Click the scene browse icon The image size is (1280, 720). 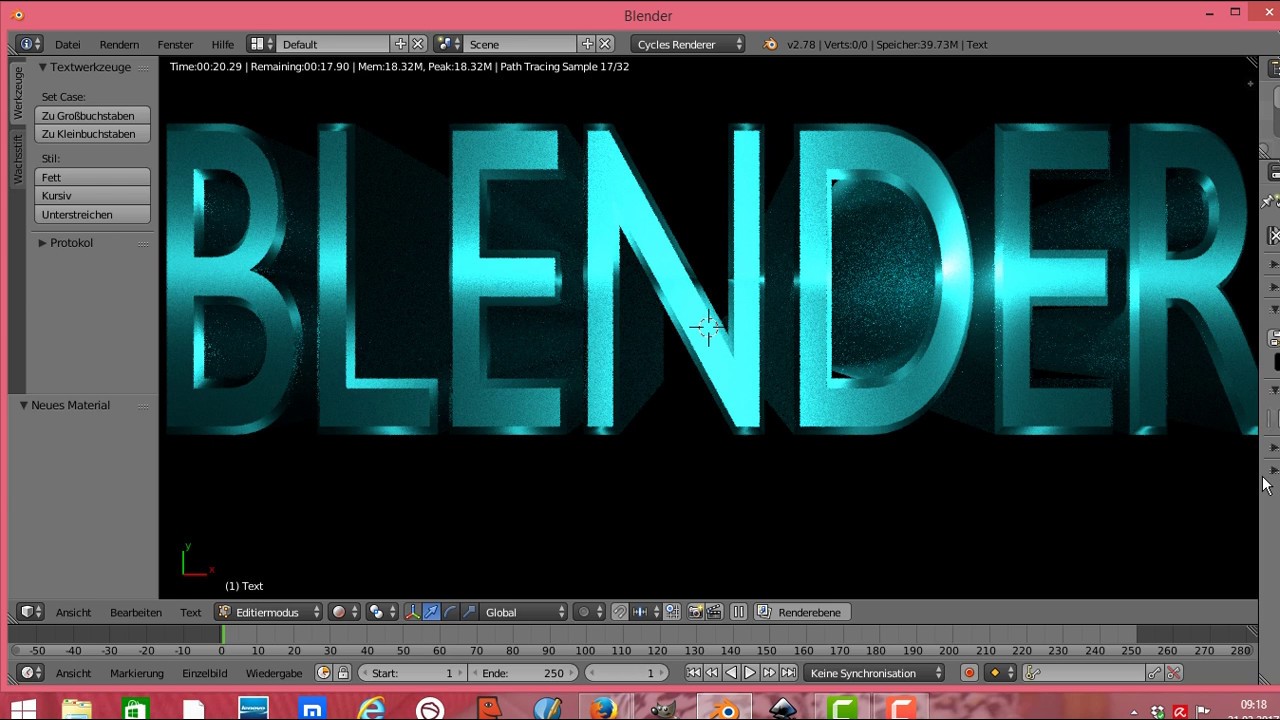pos(448,44)
